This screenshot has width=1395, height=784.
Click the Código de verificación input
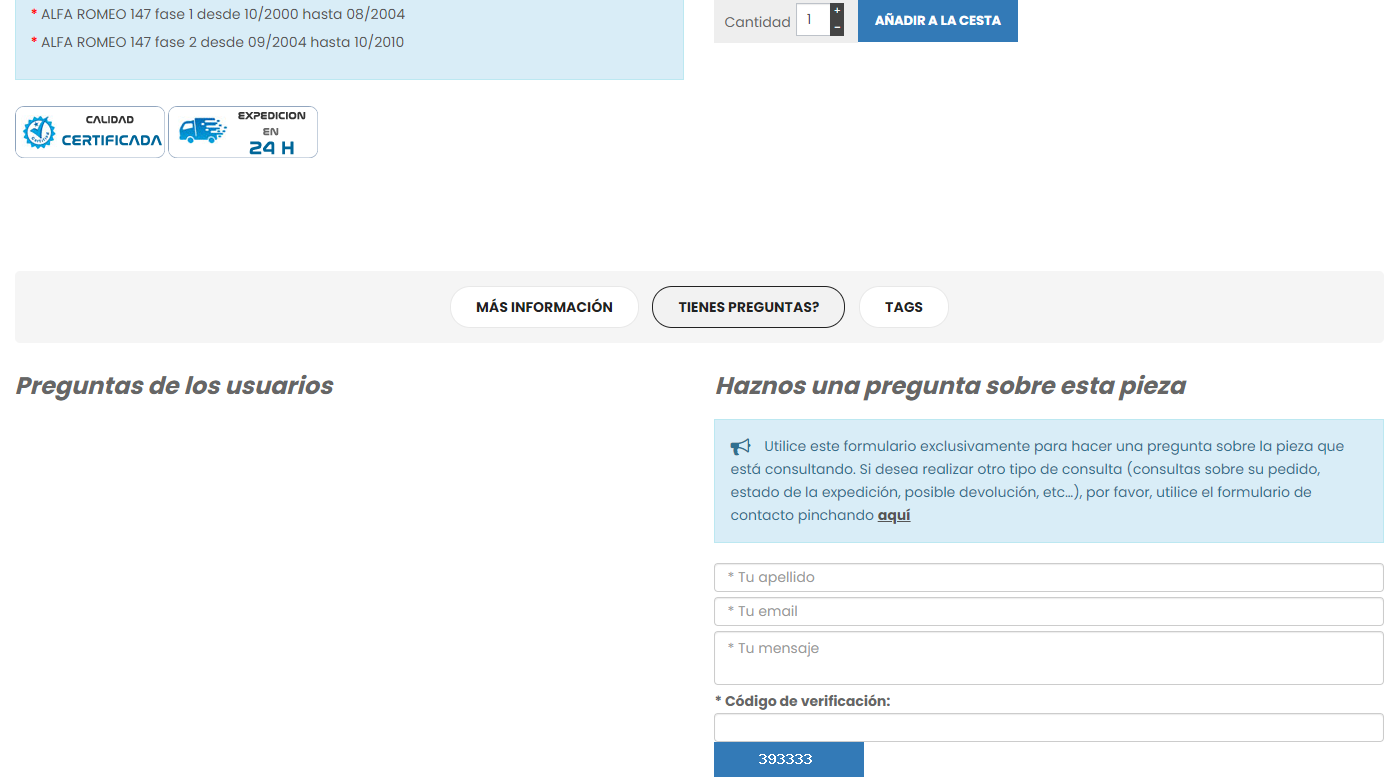pos(1049,727)
